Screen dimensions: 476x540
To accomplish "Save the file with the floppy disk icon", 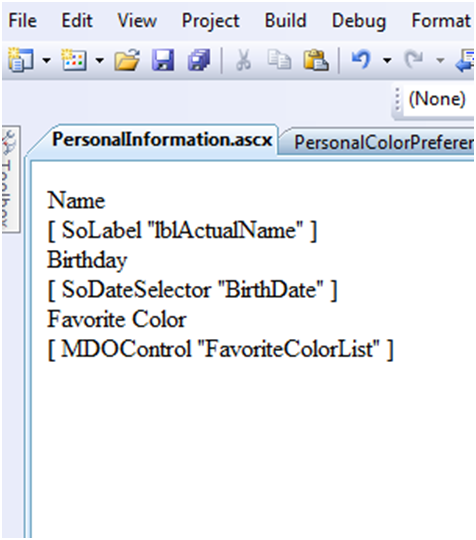I will 163,60.
